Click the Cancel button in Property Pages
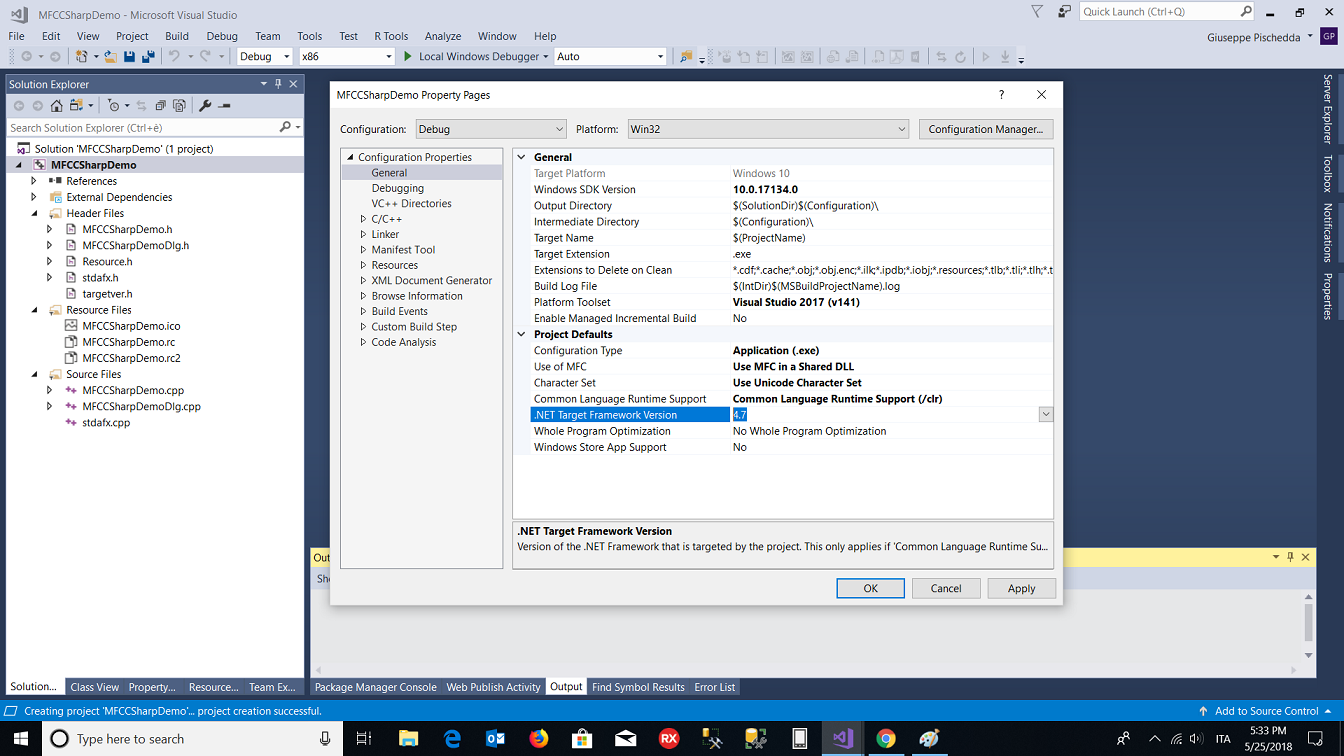 click(946, 588)
